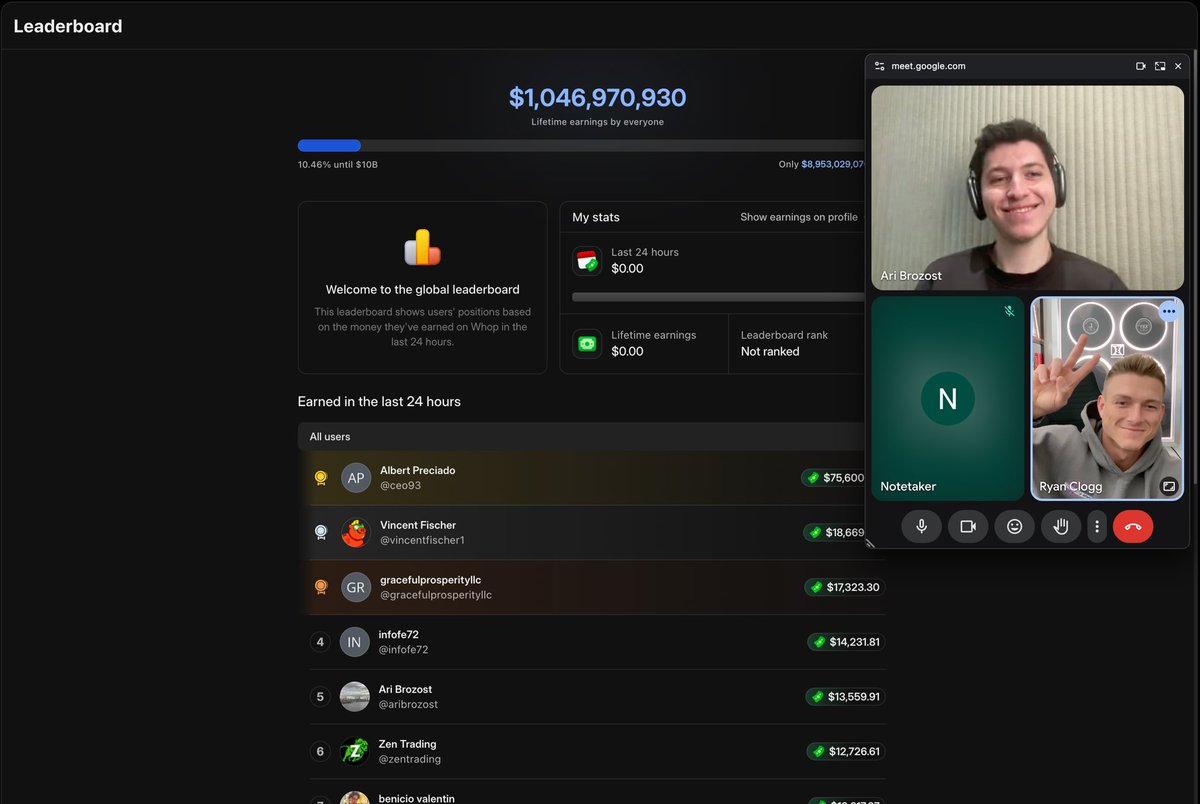
Task: Click the leaderboard podium icon
Action: click(422, 247)
